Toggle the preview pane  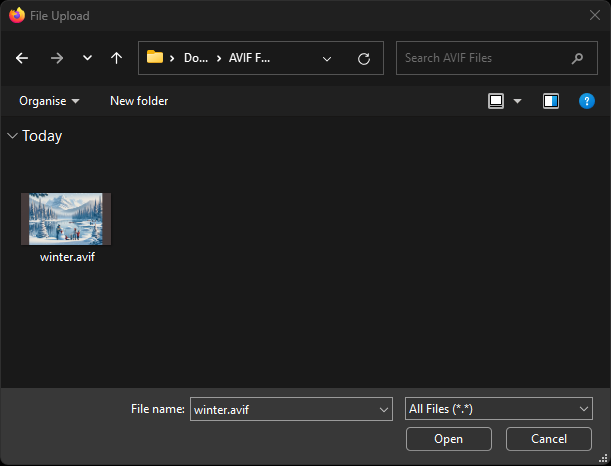click(x=551, y=101)
